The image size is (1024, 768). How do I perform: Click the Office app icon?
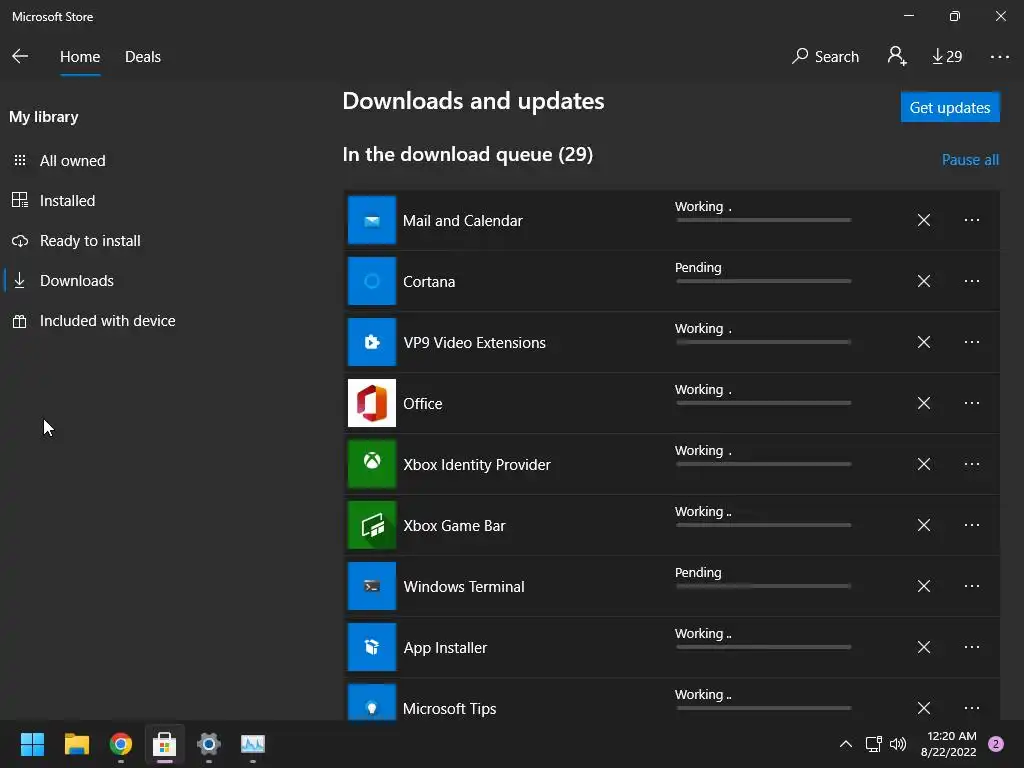click(372, 403)
